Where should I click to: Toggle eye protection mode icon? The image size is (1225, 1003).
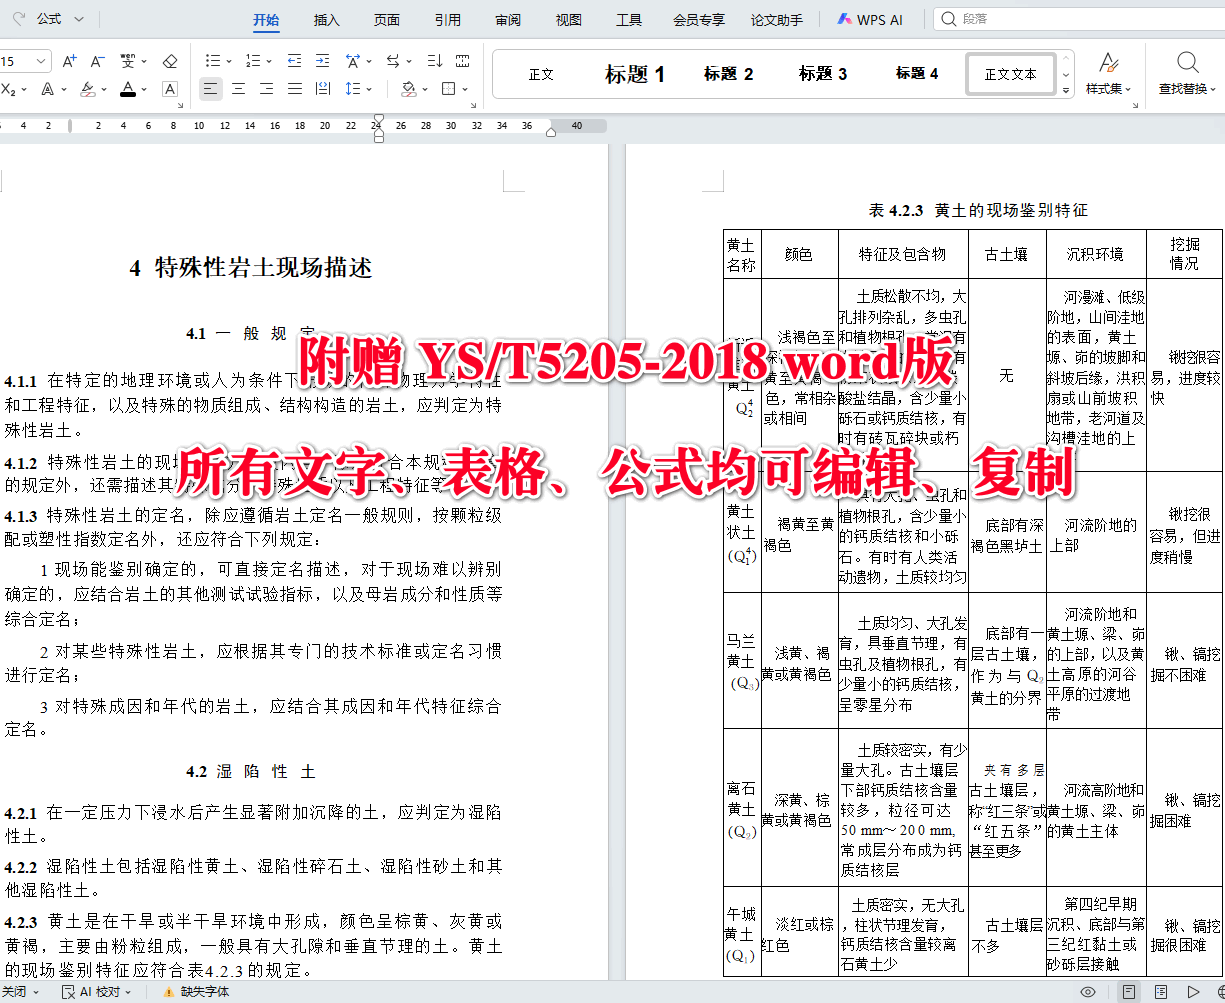pyautogui.click(x=1088, y=992)
